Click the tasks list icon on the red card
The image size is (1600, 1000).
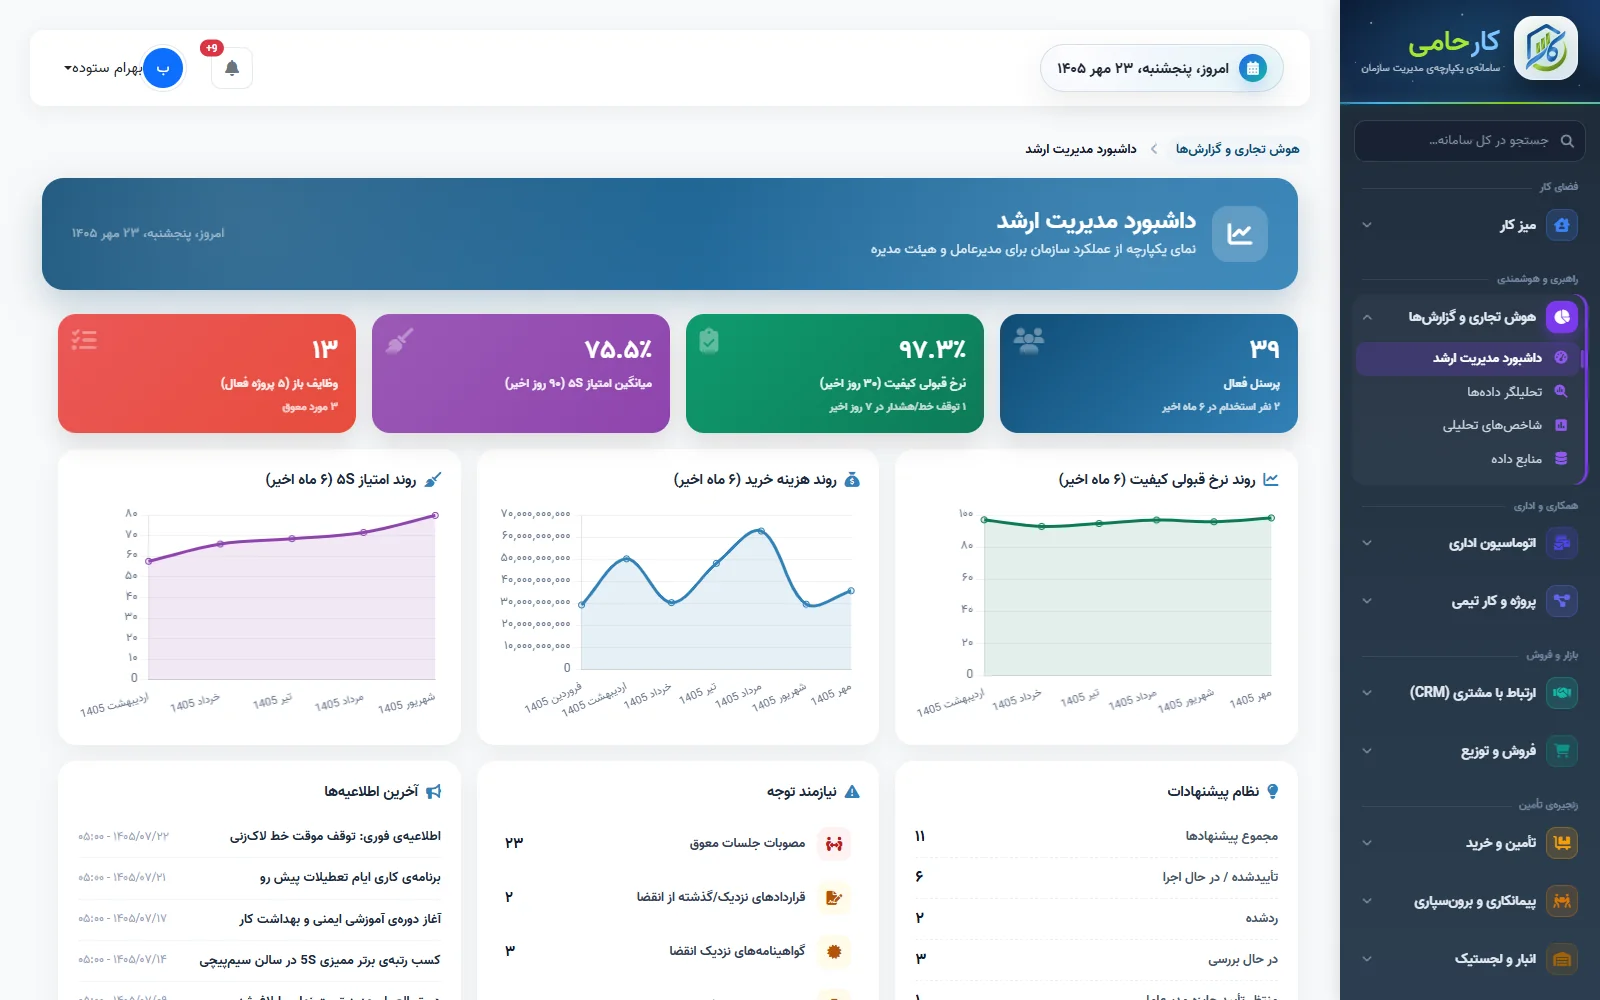coord(85,340)
